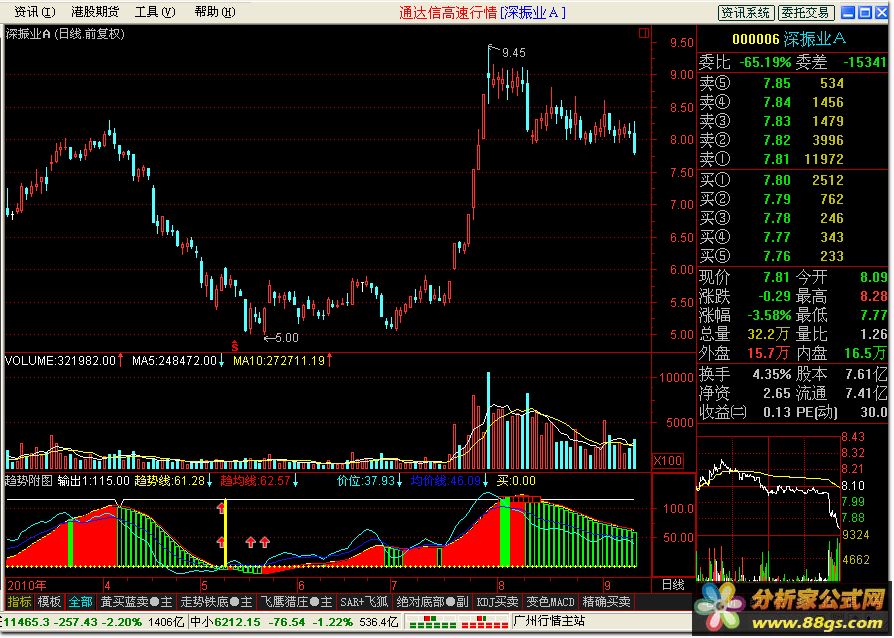Select the 走势铁底●主 indicator tab
This screenshot has height=638, width=894.
pyautogui.click(x=216, y=602)
